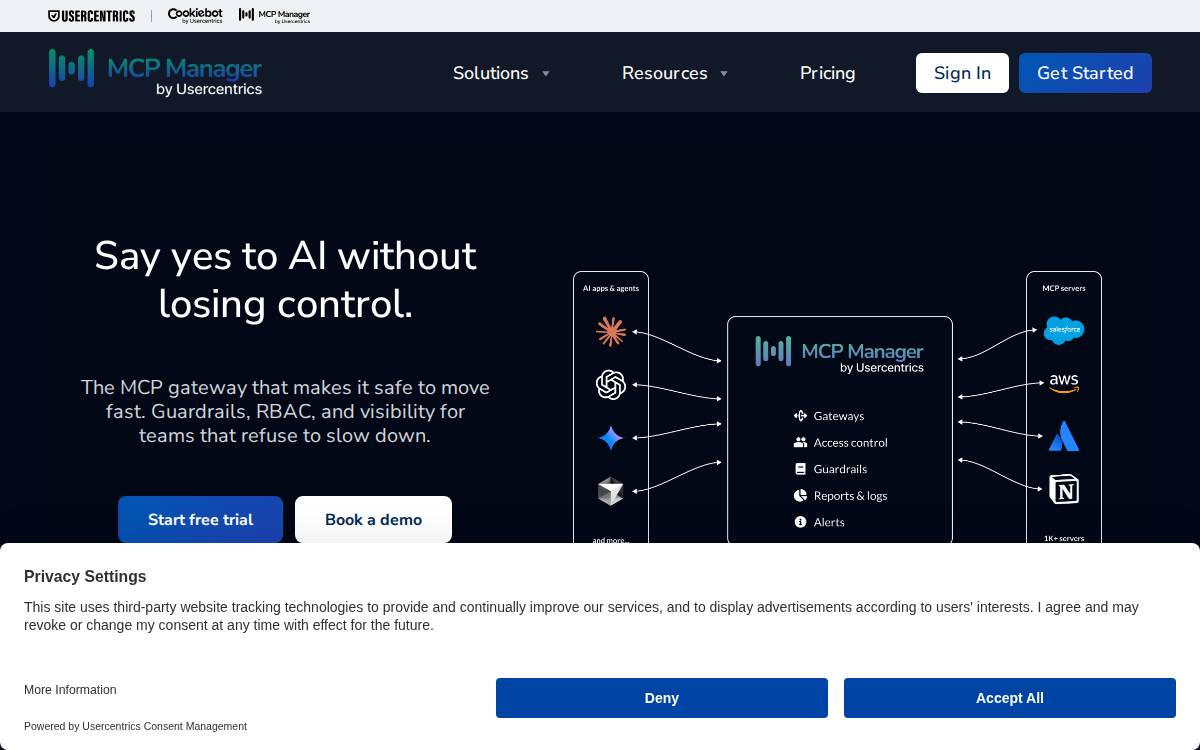
Task: Click the Access control people icon
Action: 800,442
